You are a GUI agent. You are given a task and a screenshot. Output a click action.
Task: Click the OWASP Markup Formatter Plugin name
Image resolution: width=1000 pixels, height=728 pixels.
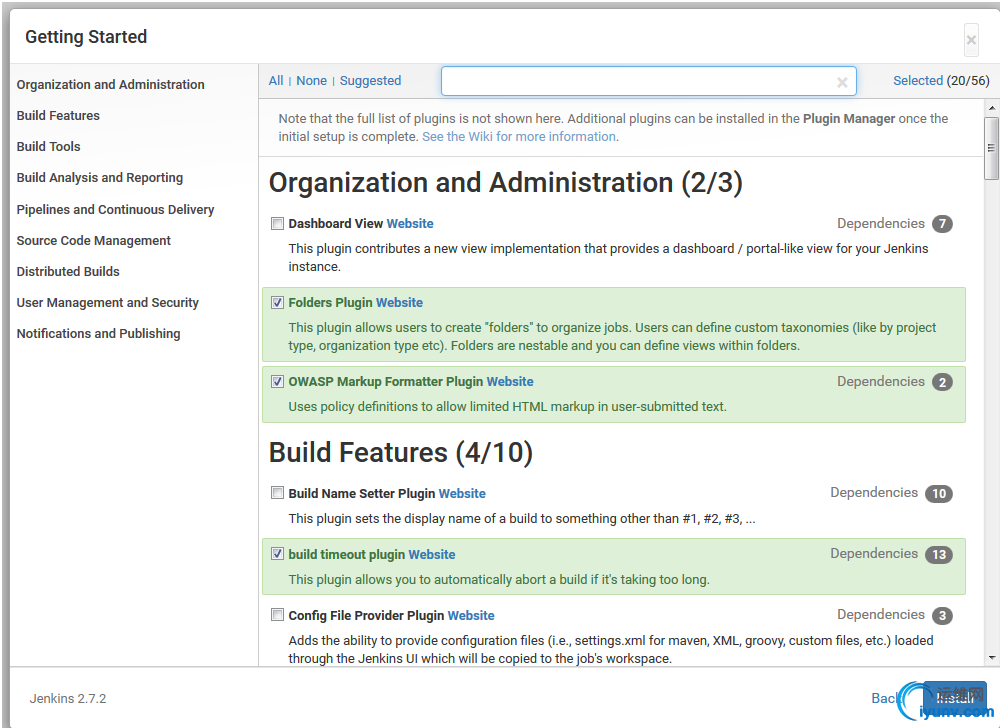coord(386,382)
